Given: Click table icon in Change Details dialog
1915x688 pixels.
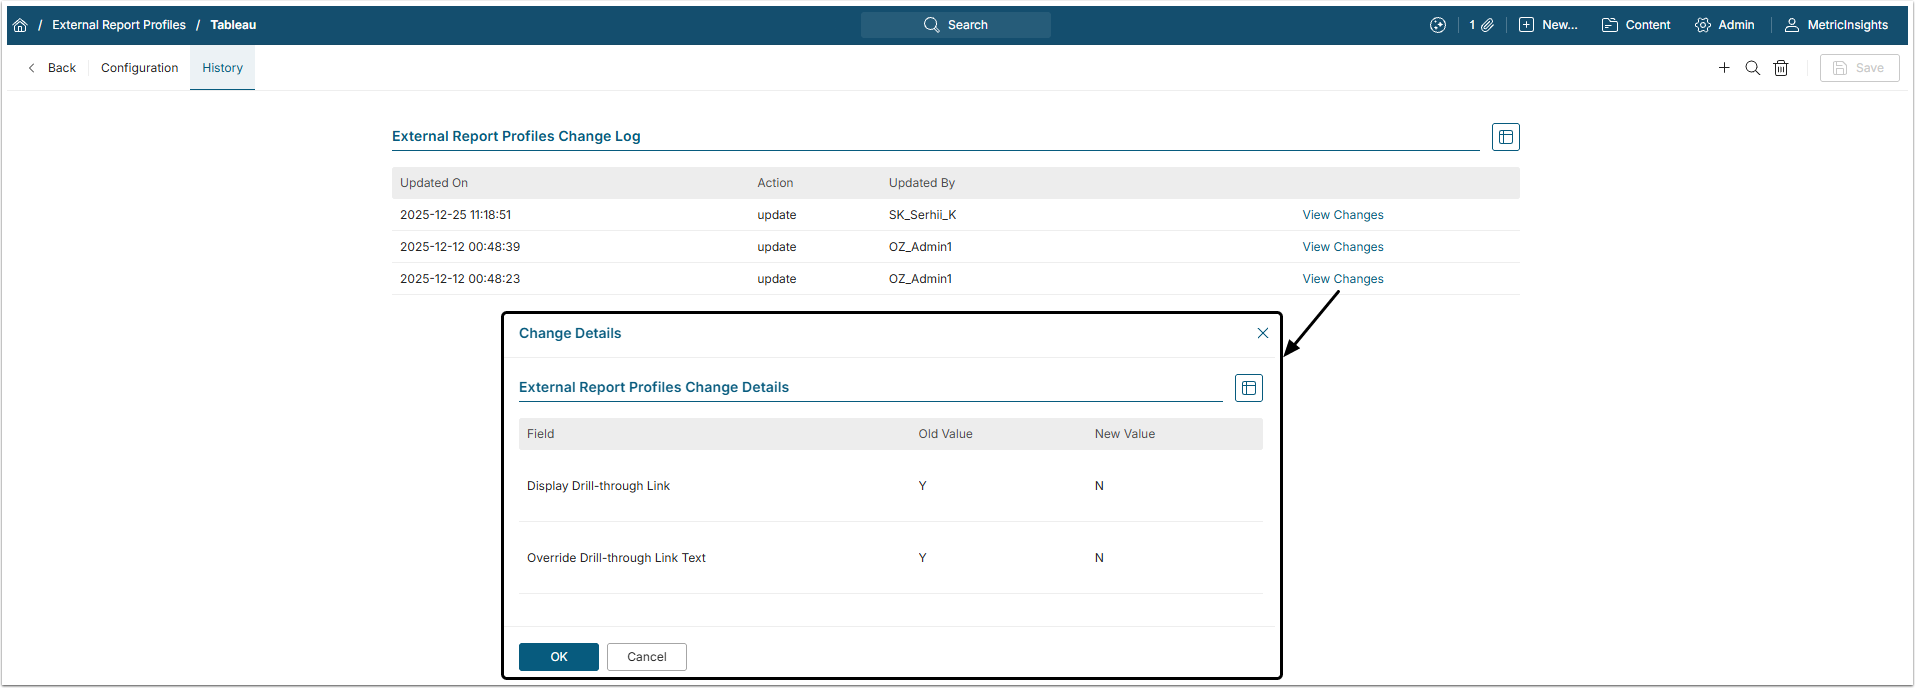Looking at the screenshot, I should (x=1248, y=388).
